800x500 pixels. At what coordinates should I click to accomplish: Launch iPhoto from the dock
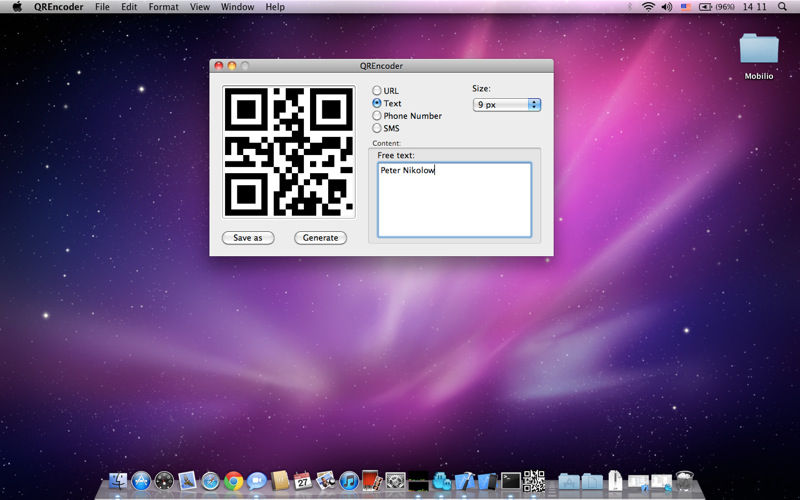[x=326, y=481]
